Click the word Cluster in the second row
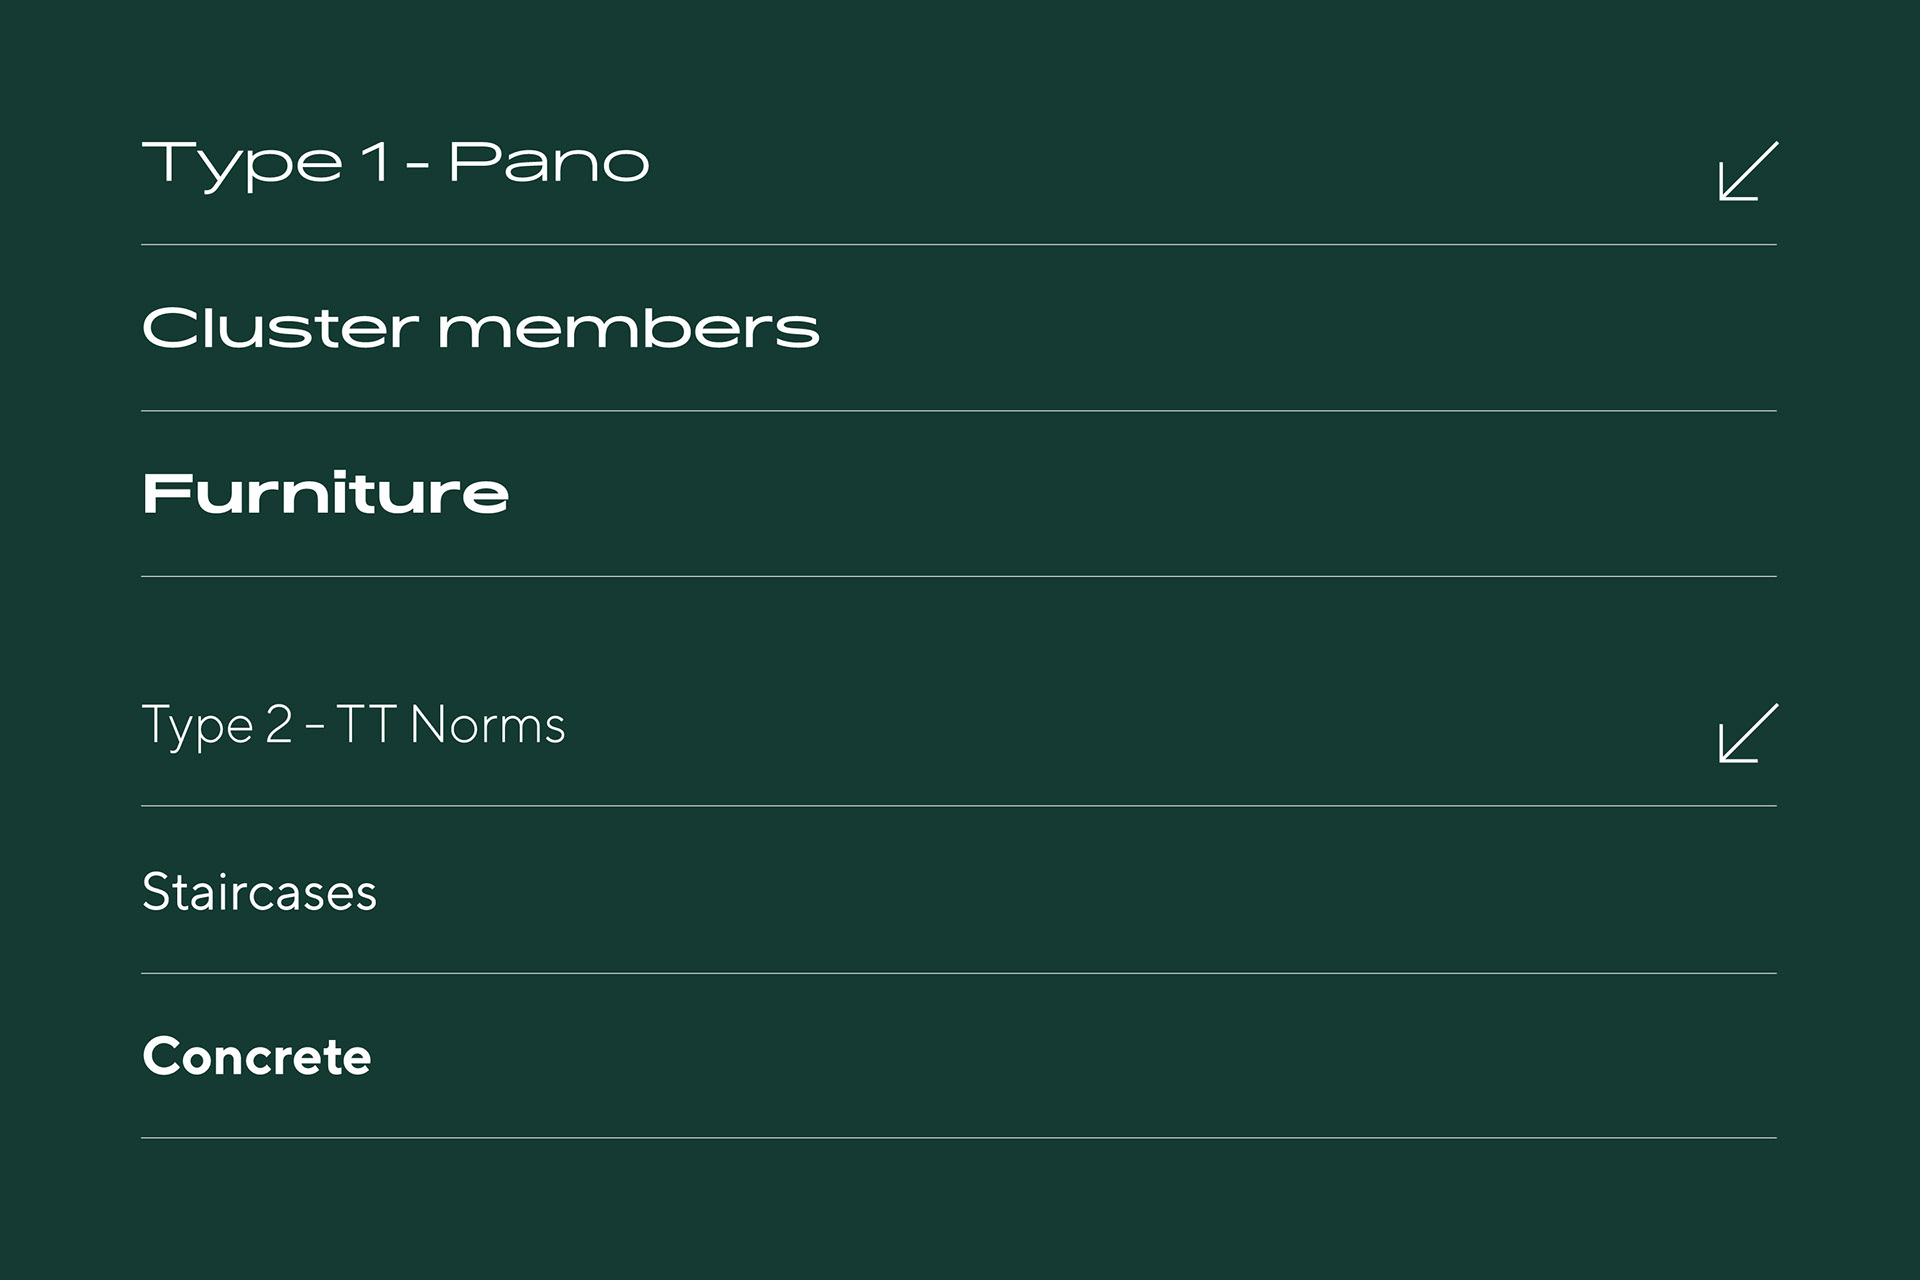Screen dimensions: 1920x1280 click(x=280, y=327)
